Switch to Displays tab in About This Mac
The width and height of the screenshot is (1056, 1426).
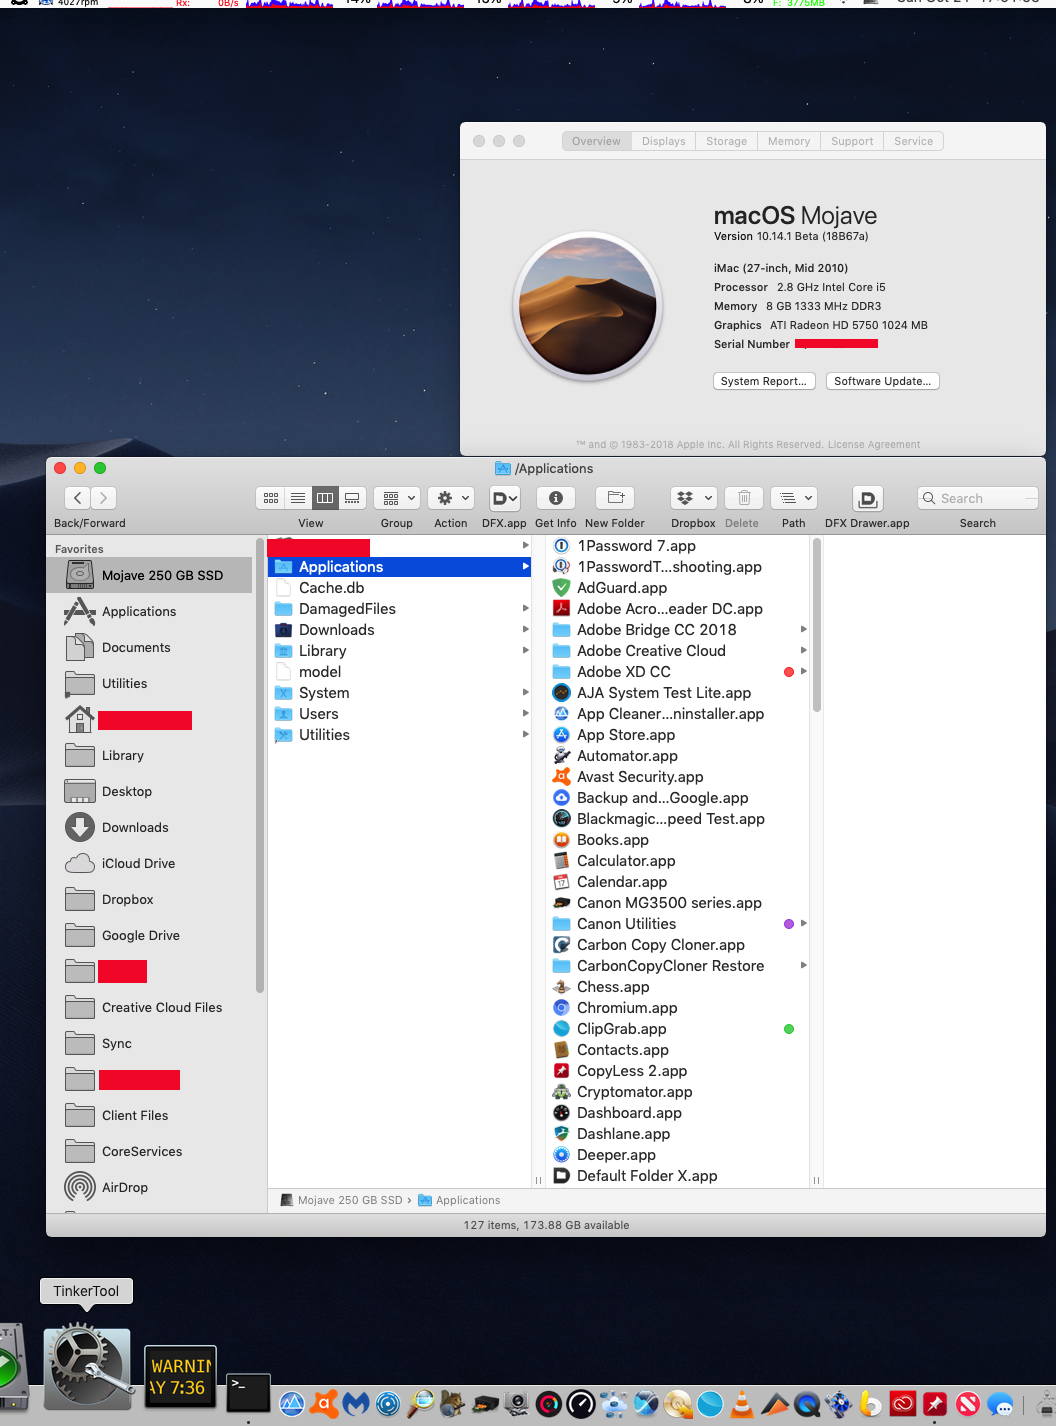click(664, 141)
